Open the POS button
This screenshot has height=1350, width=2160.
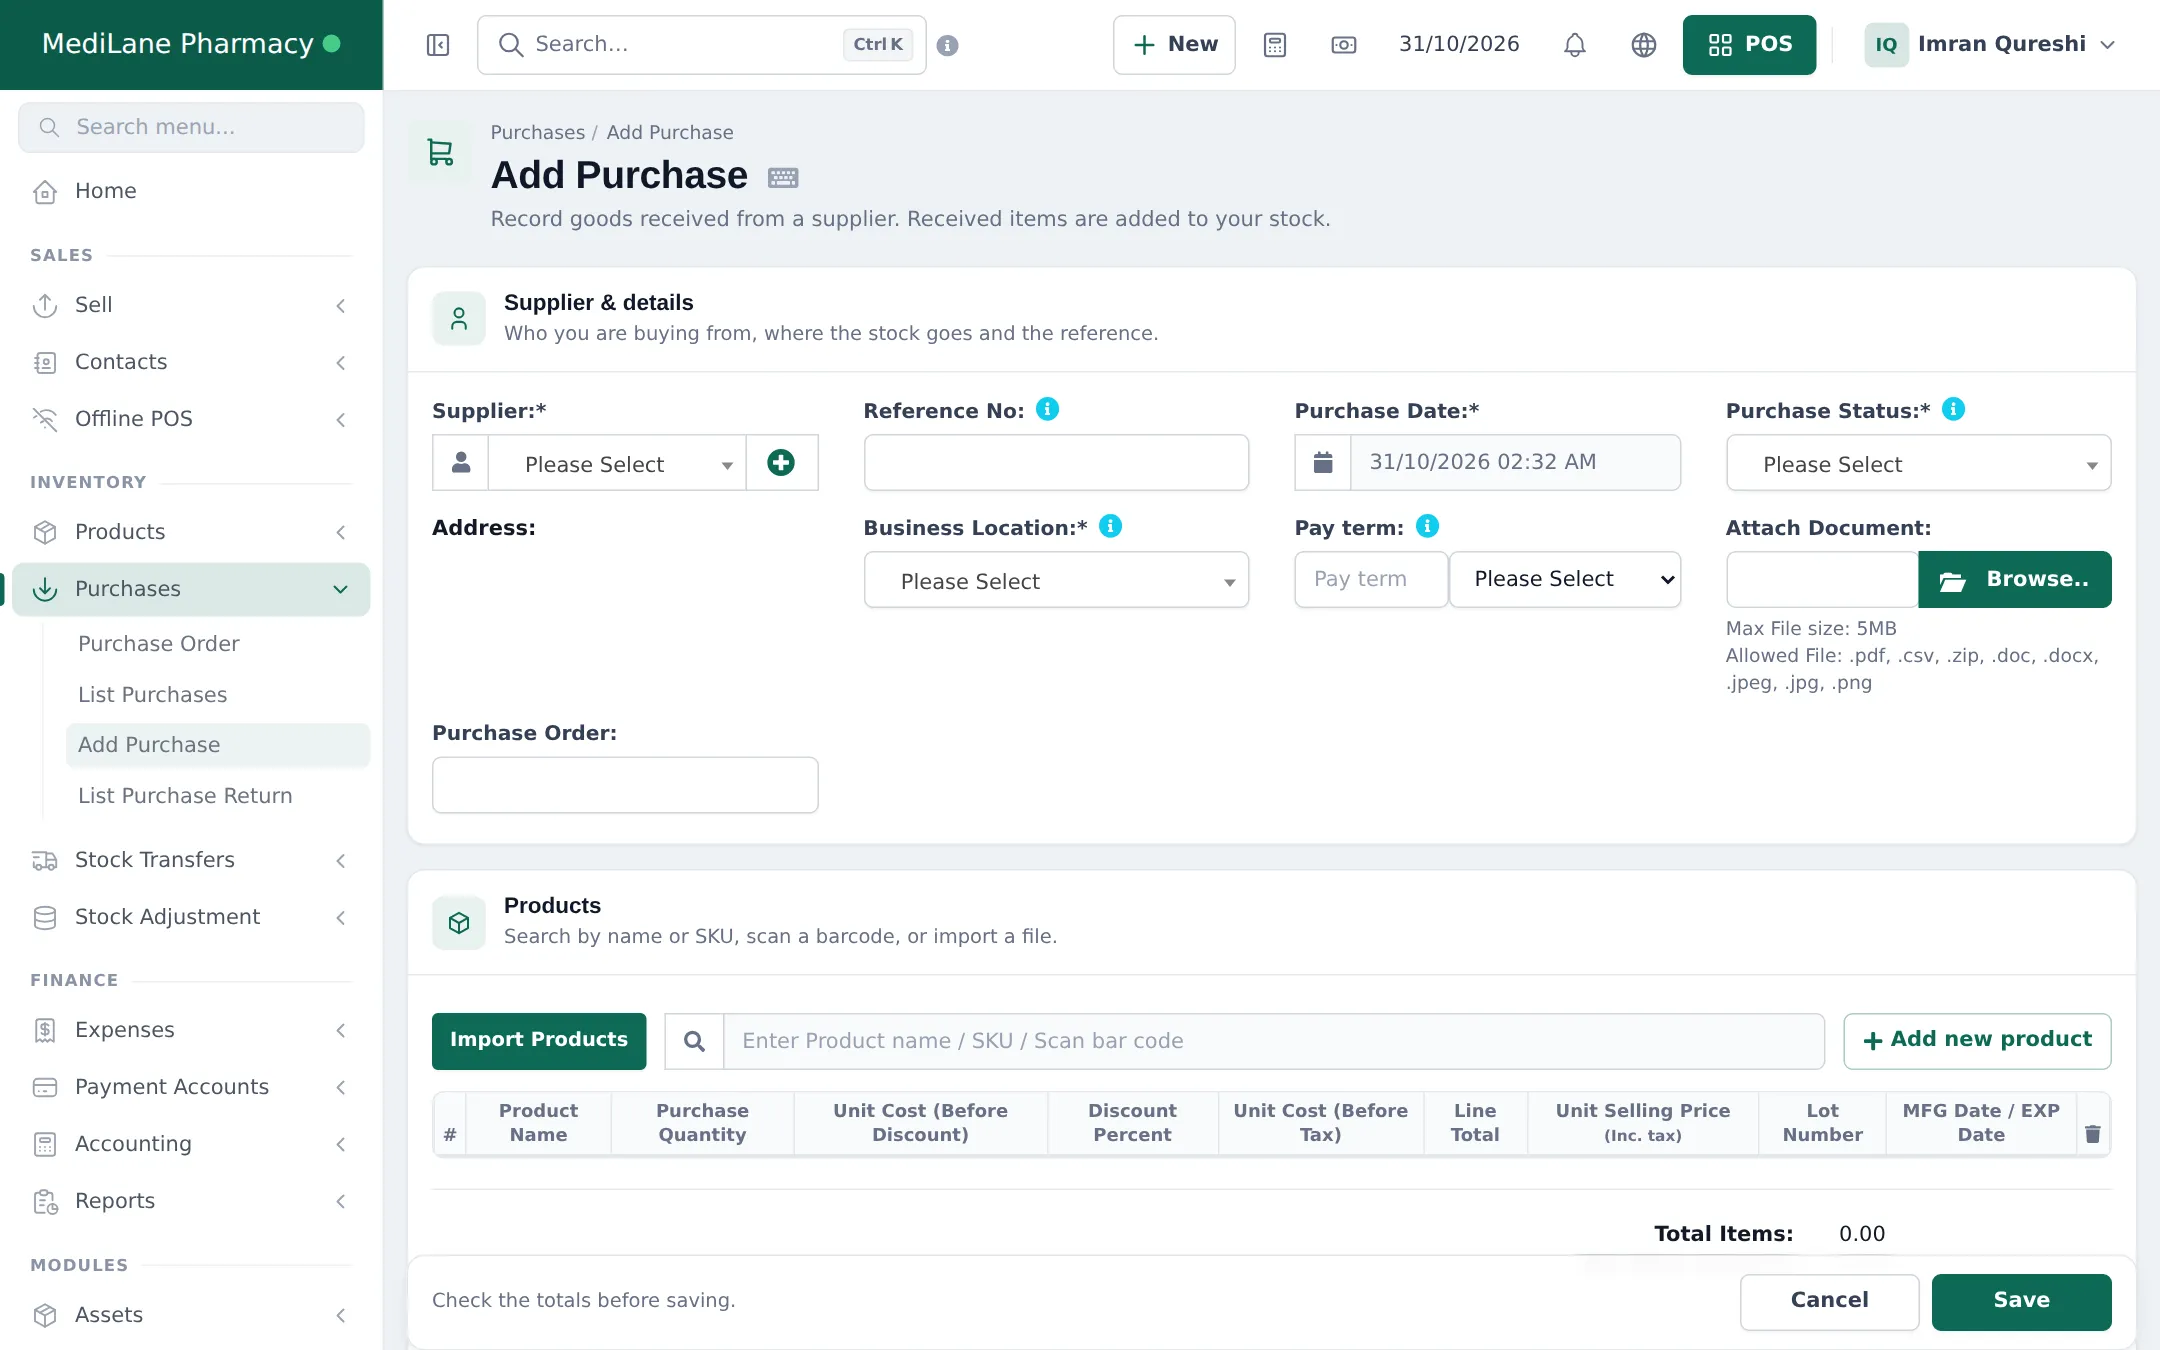point(1749,45)
